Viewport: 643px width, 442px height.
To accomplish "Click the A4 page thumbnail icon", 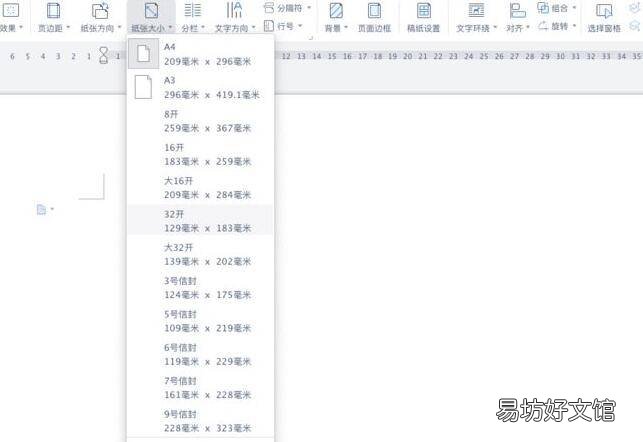I will tap(144, 54).
